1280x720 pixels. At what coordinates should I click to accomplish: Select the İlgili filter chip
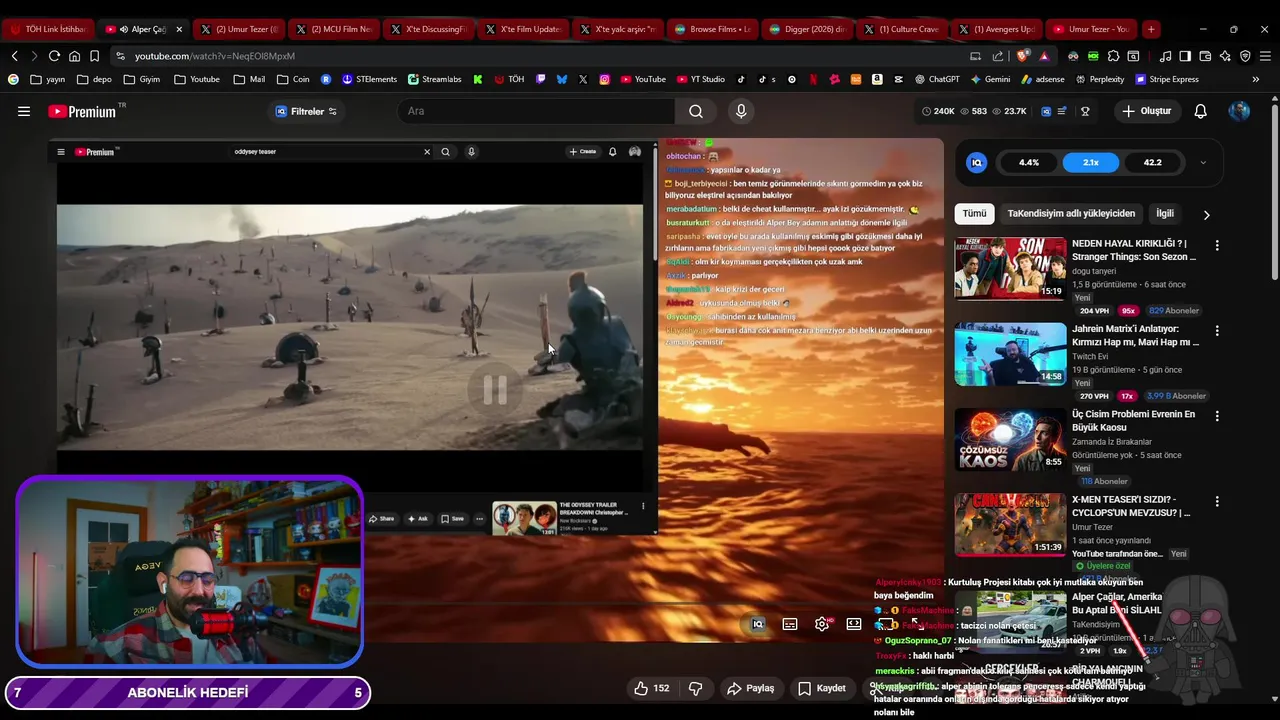click(x=1165, y=213)
